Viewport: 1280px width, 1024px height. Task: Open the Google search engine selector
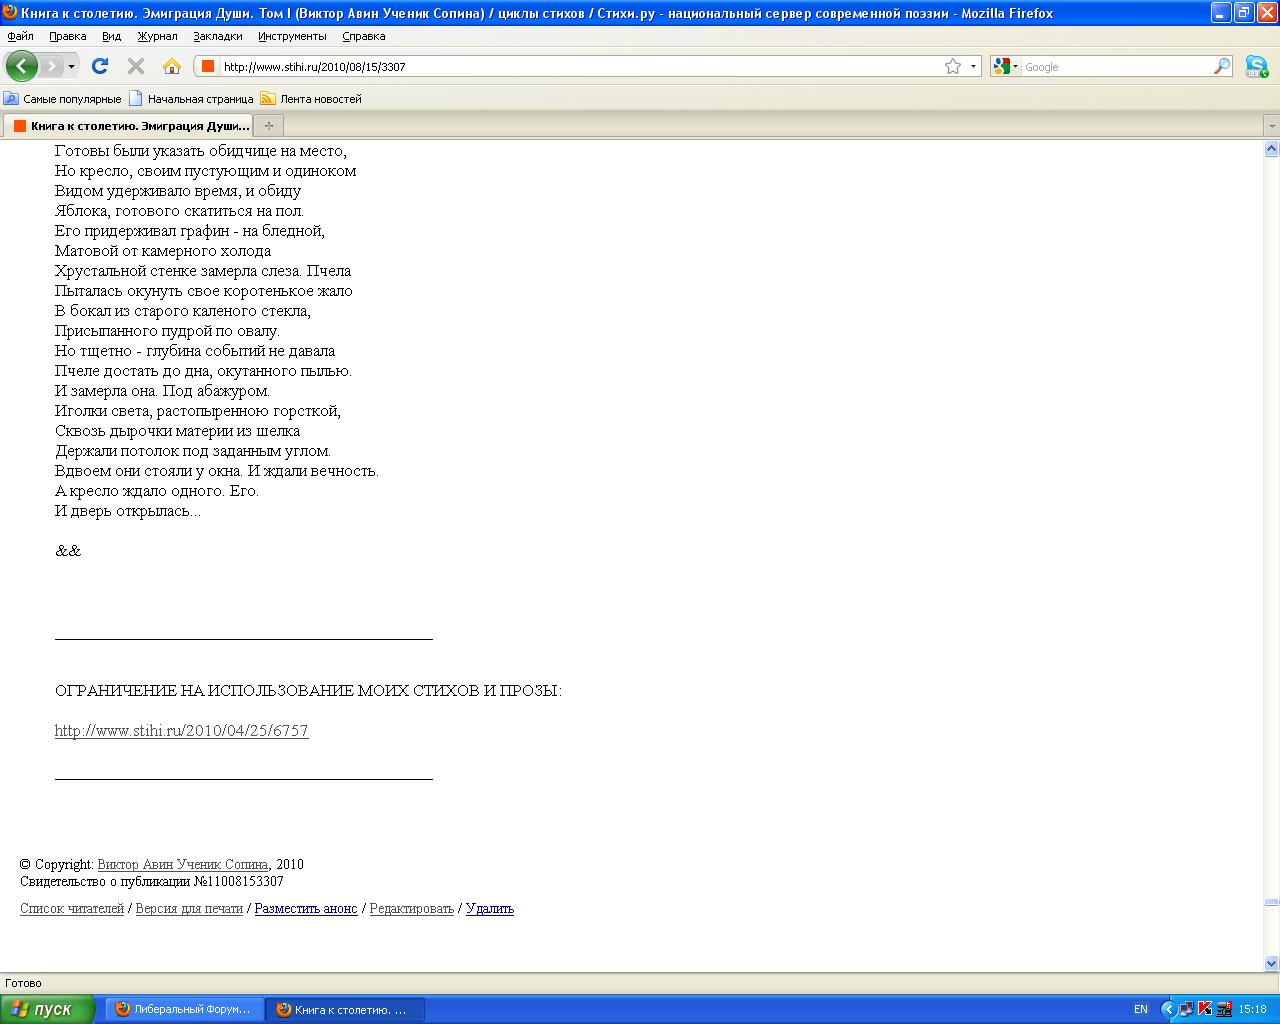pyautogui.click(x=1005, y=66)
